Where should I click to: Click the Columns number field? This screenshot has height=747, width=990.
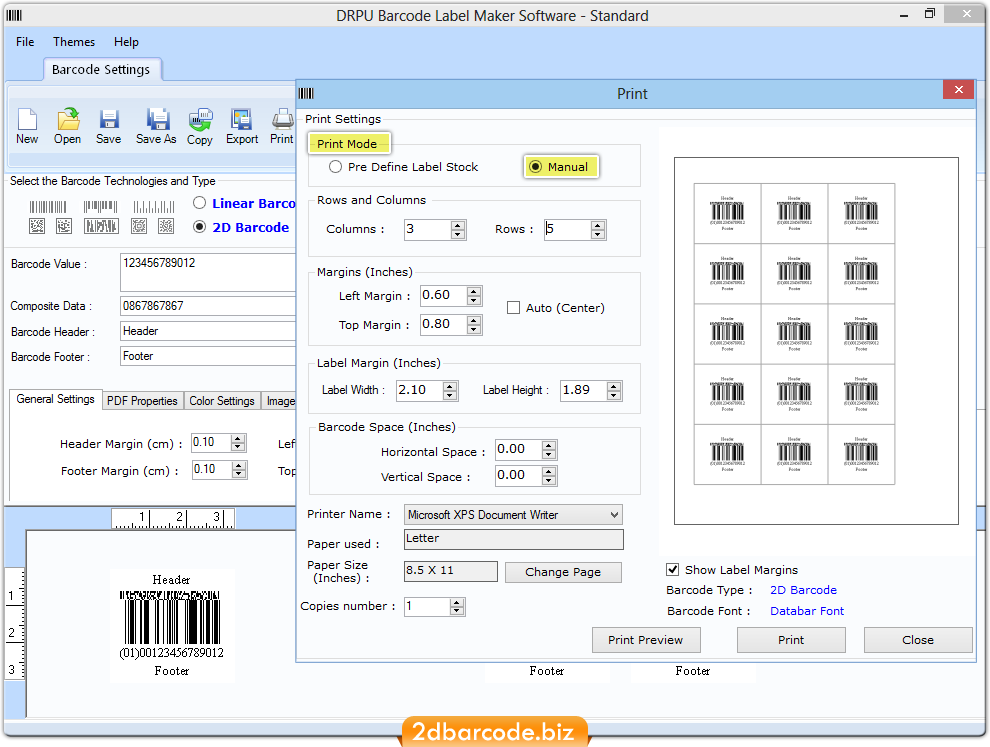(427, 229)
